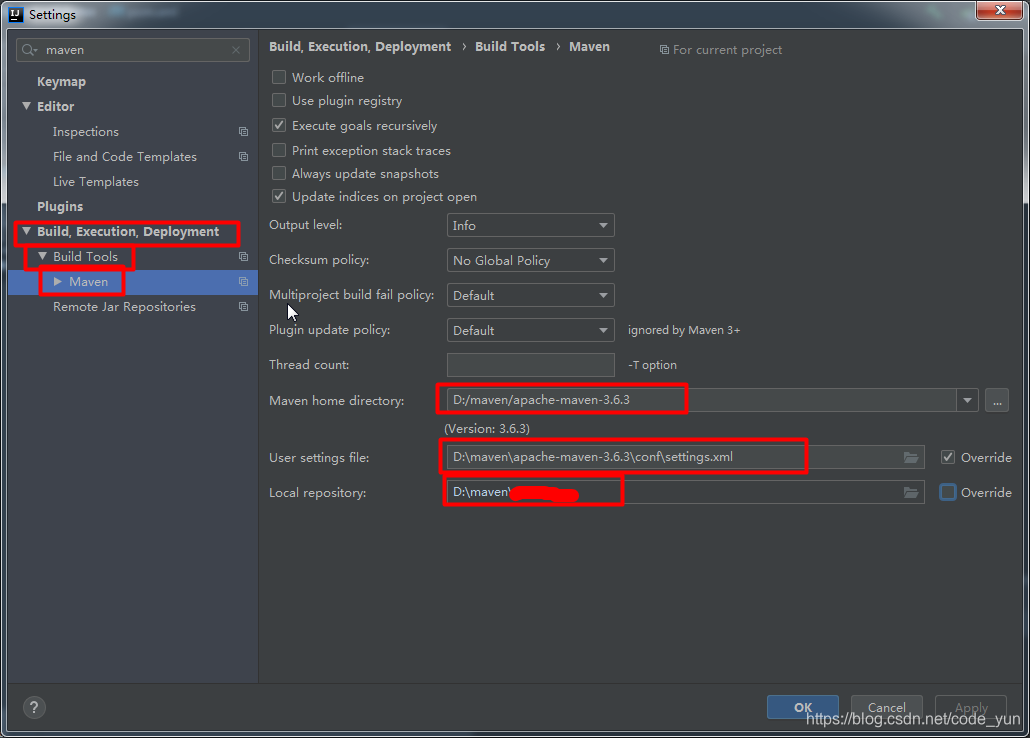The height and width of the screenshot is (738, 1030).
Task: Open Plugin update policy dropdown
Action: (530, 331)
